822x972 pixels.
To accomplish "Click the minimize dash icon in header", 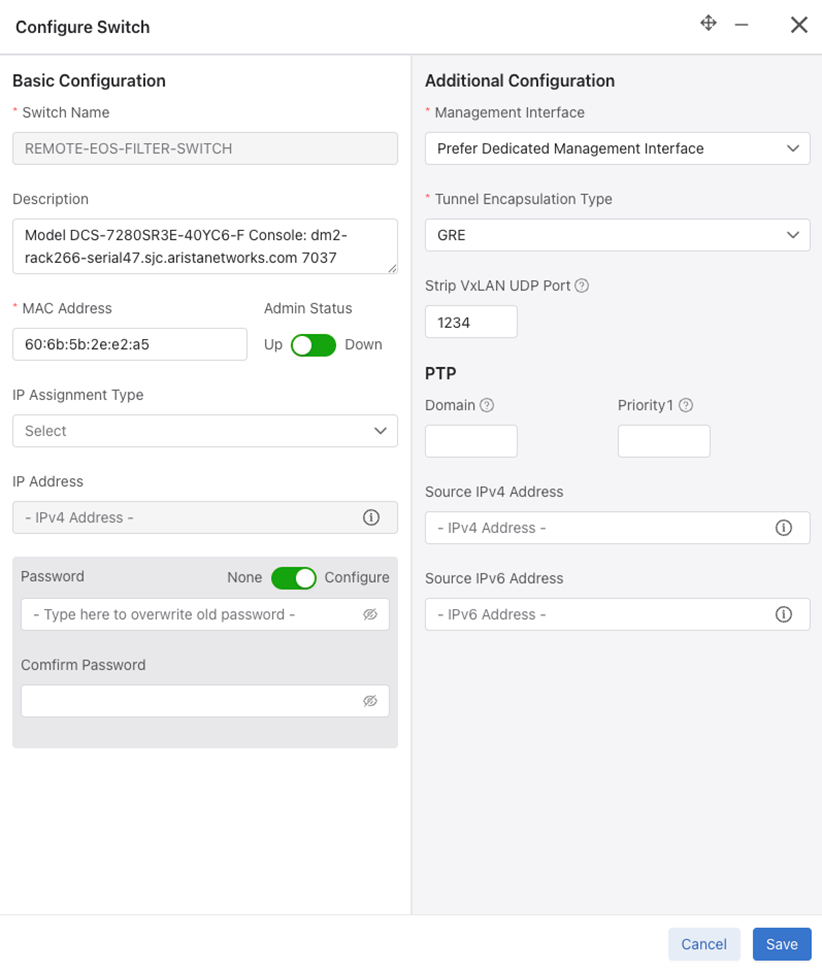I will [x=741, y=25].
